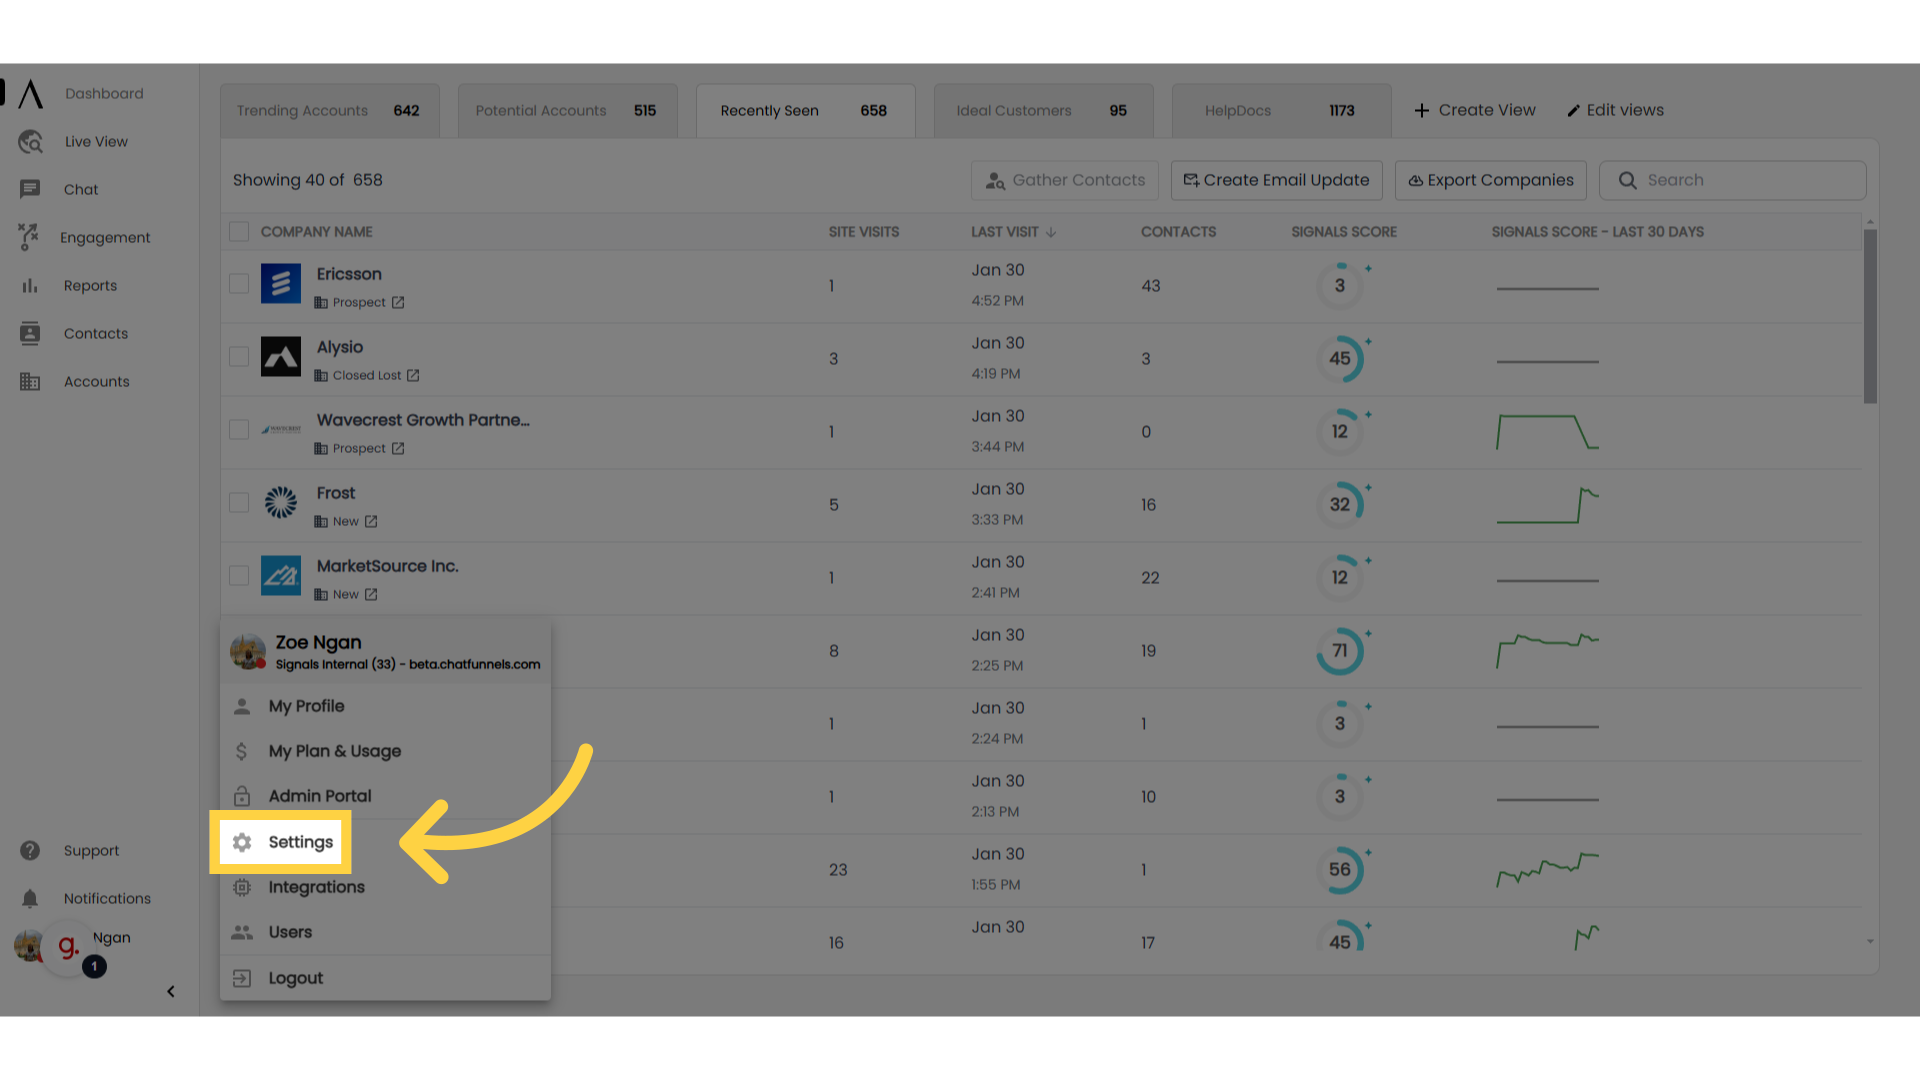Open the Contacts section
The width and height of the screenshot is (1920, 1080).
coord(95,332)
